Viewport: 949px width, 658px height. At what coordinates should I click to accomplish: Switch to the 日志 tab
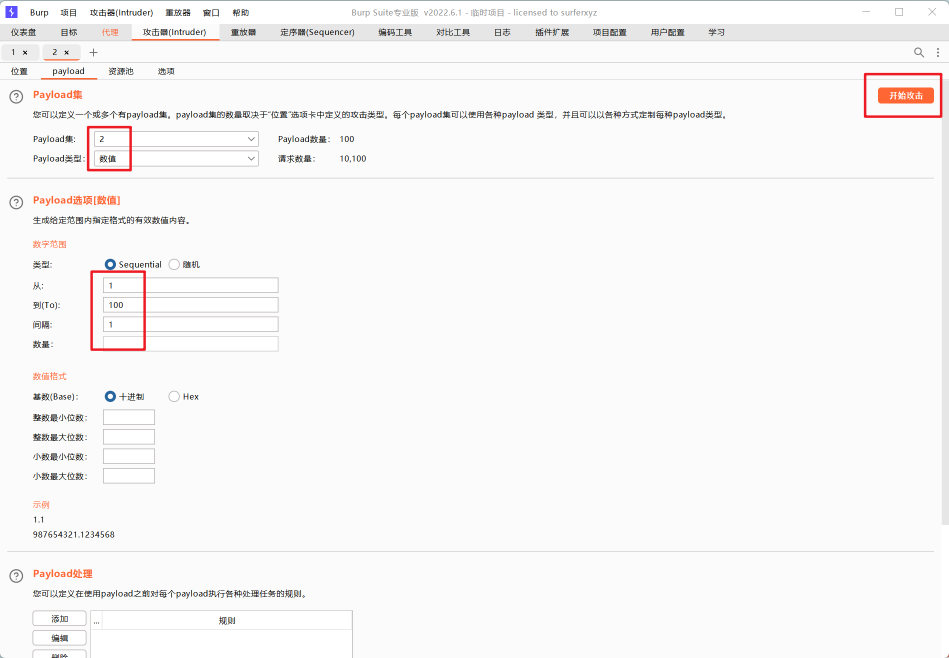click(502, 33)
